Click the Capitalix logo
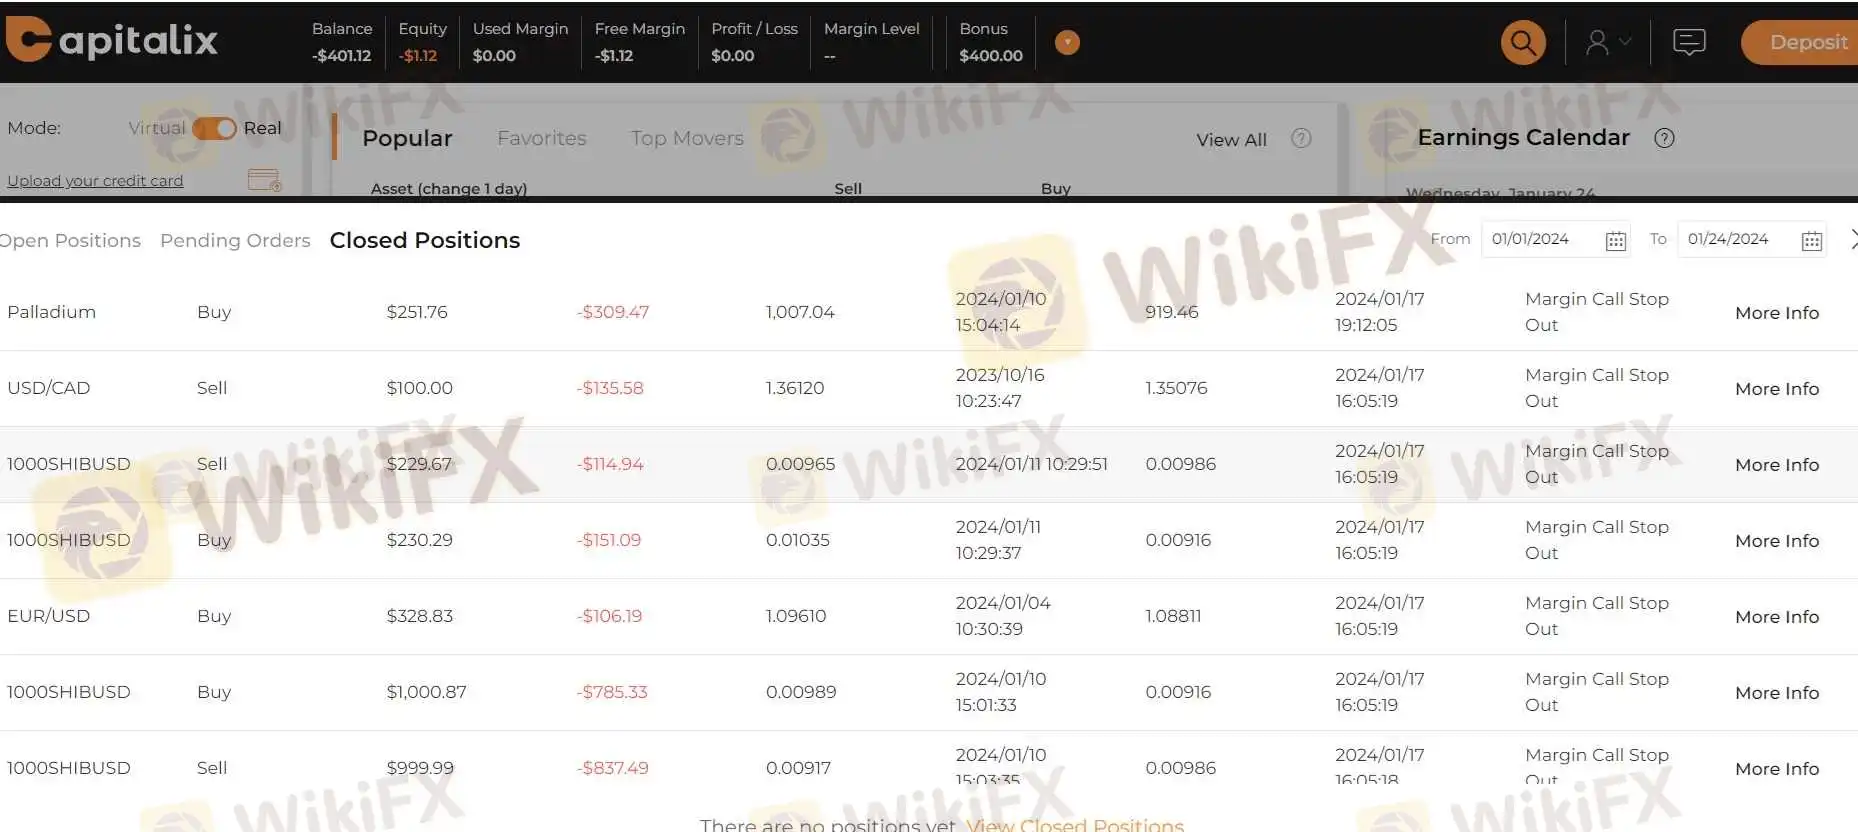 point(112,40)
